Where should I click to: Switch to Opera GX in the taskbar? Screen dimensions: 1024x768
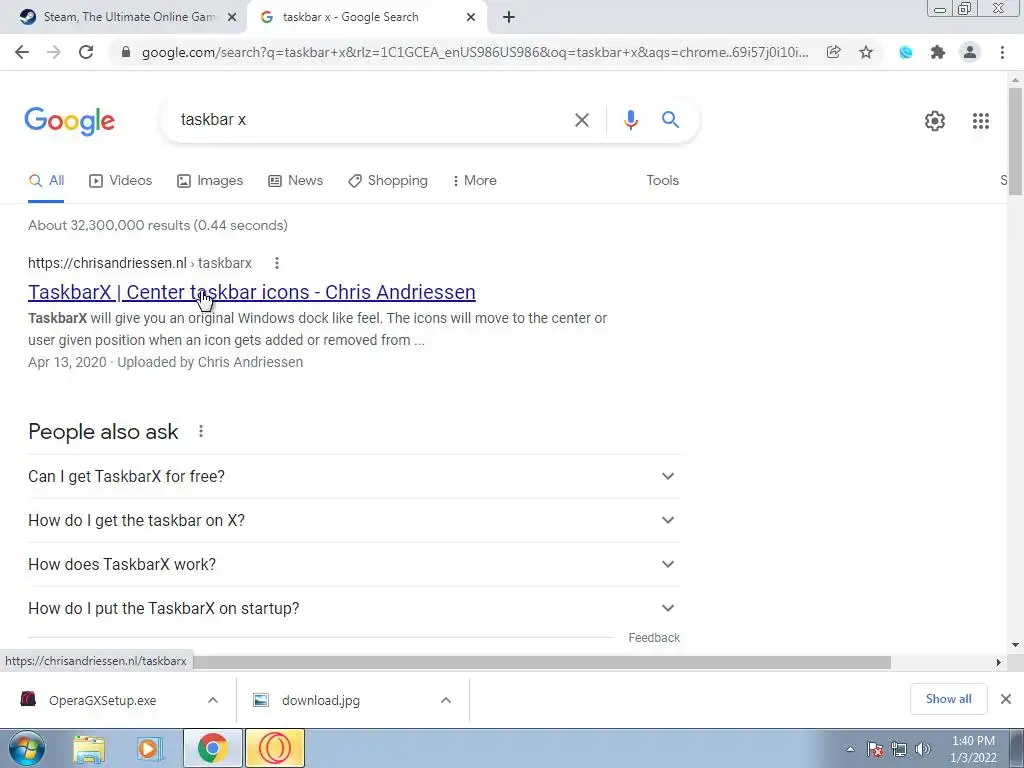coord(274,748)
